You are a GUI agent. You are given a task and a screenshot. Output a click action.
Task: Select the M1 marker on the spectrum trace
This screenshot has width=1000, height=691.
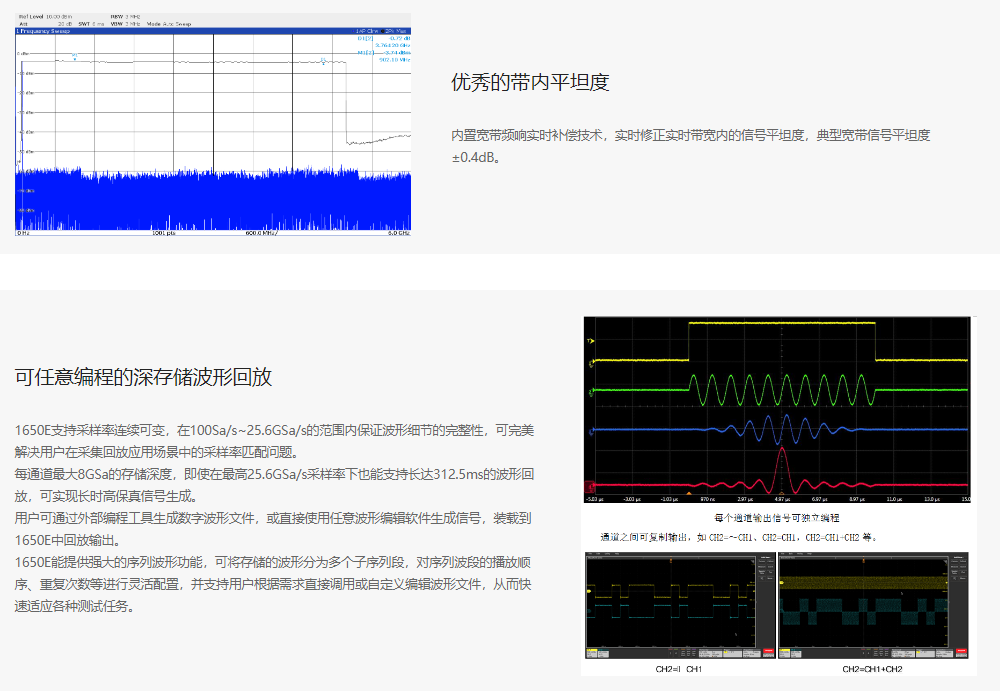tap(73, 57)
